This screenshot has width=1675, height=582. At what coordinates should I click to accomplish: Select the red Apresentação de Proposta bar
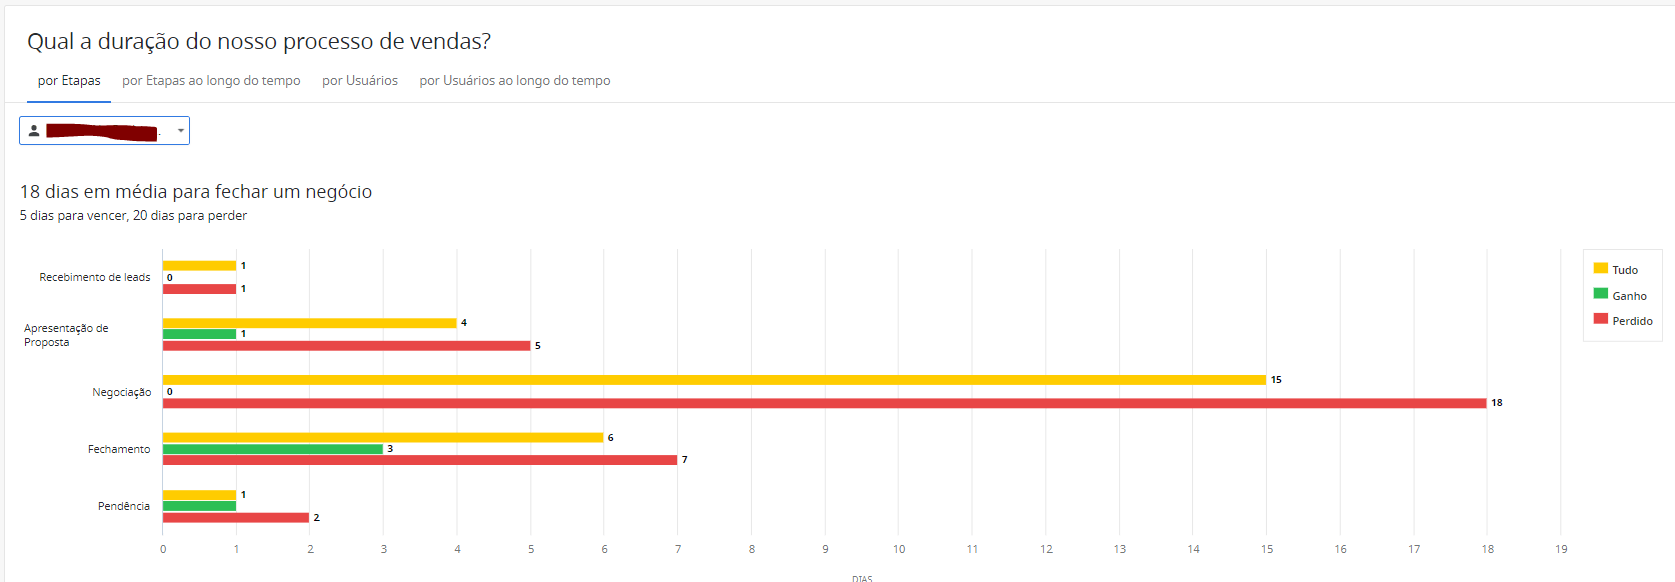[346, 346]
